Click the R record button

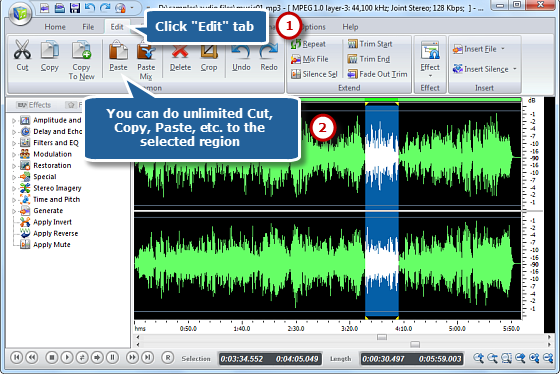coord(168,357)
